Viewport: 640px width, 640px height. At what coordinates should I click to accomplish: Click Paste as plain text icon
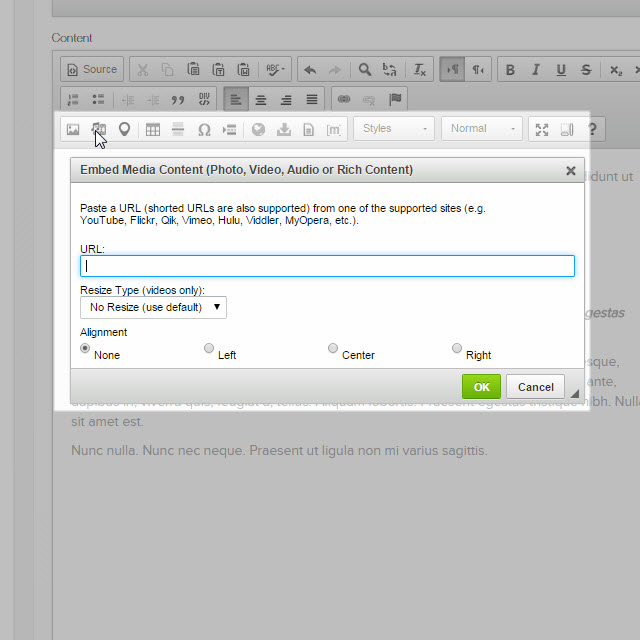point(218,69)
